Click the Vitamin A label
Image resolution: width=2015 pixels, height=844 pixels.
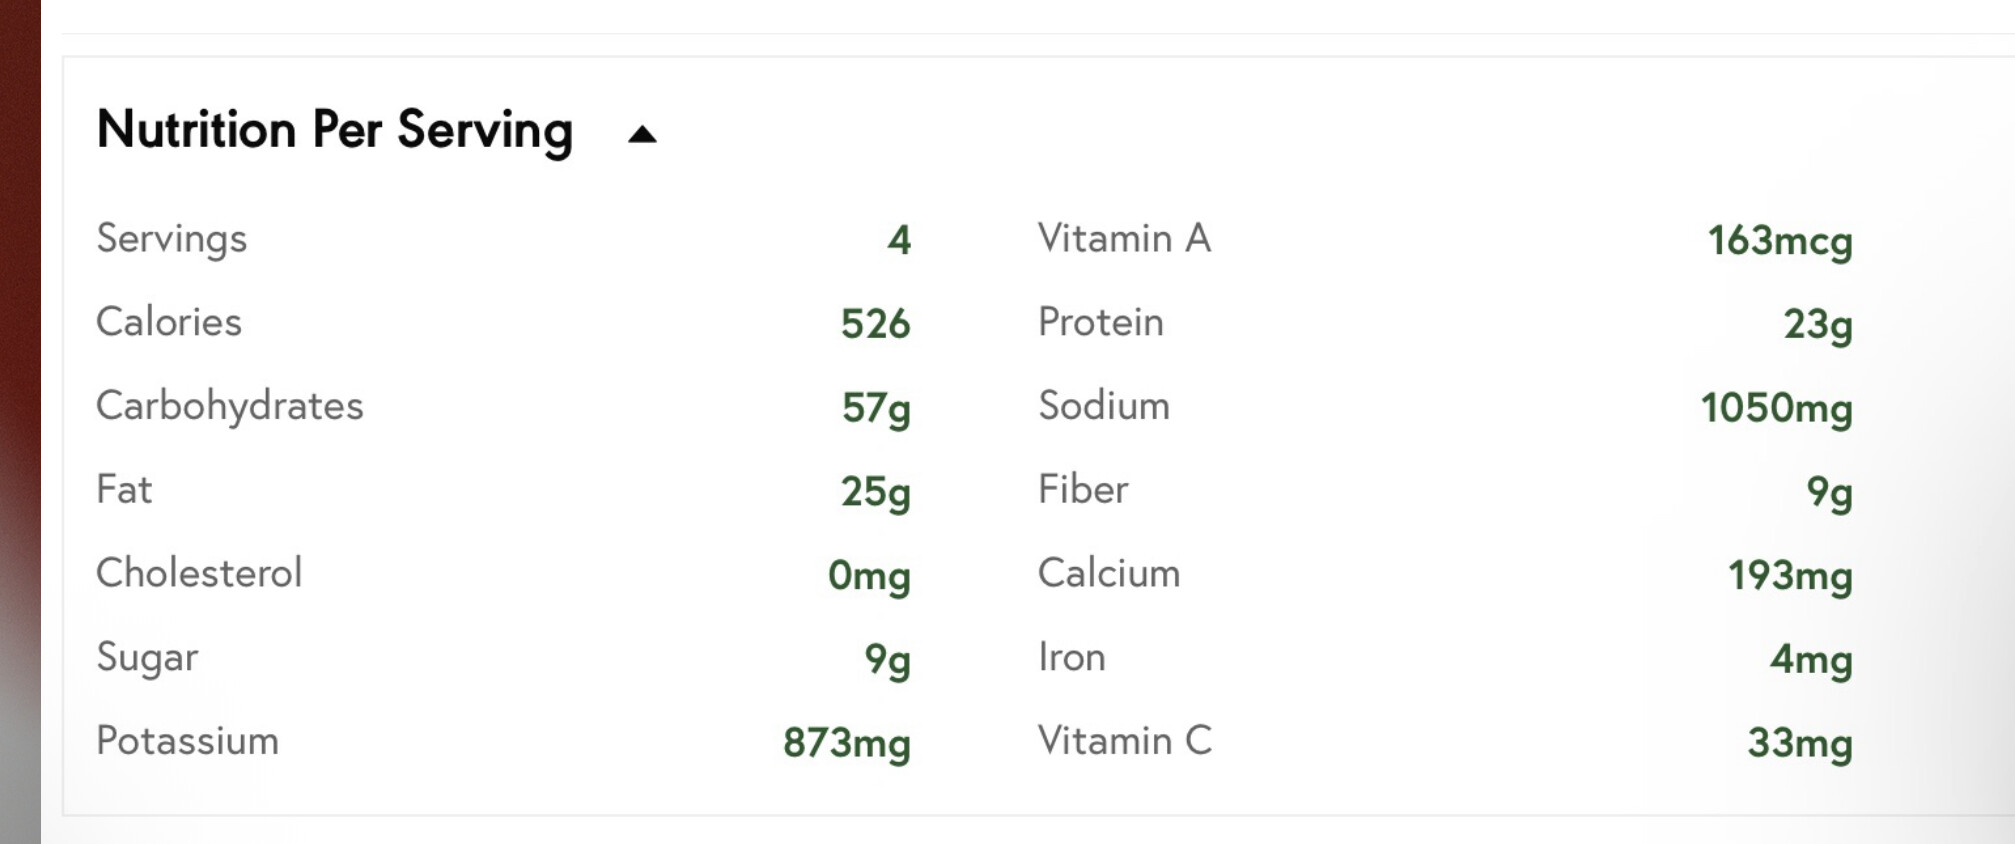(x=1124, y=239)
